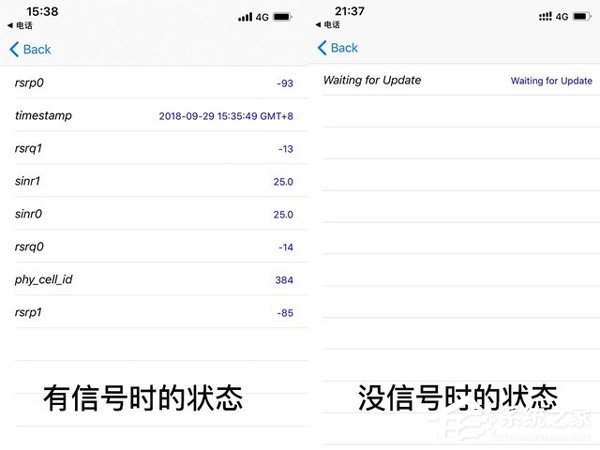Tap the 4G indicator in the right phone
The height and width of the screenshot is (450, 600).
click(562, 16)
